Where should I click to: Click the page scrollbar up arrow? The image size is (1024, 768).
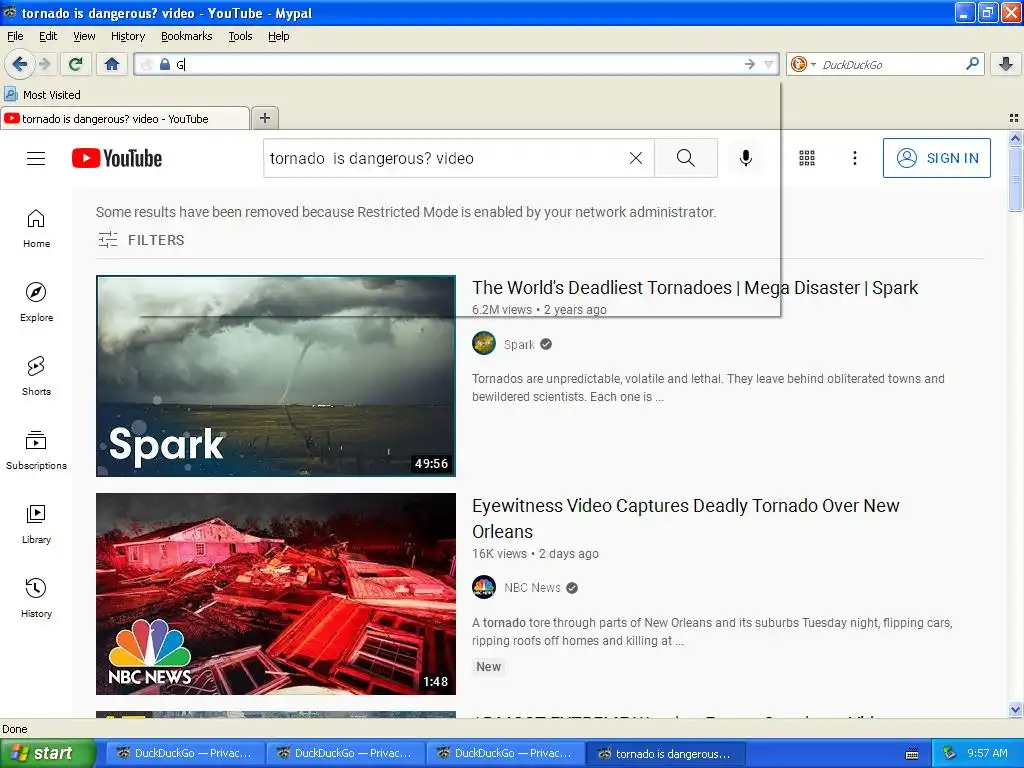[x=1015, y=138]
